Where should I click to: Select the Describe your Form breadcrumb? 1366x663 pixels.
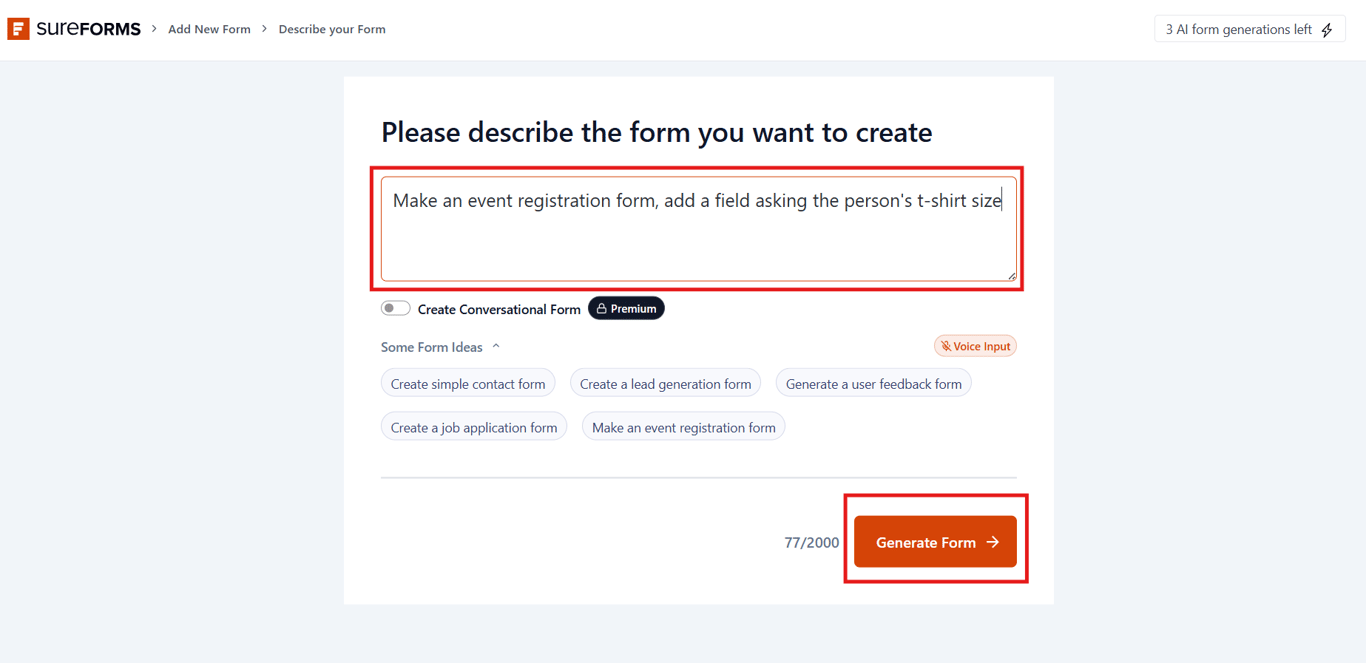(331, 29)
